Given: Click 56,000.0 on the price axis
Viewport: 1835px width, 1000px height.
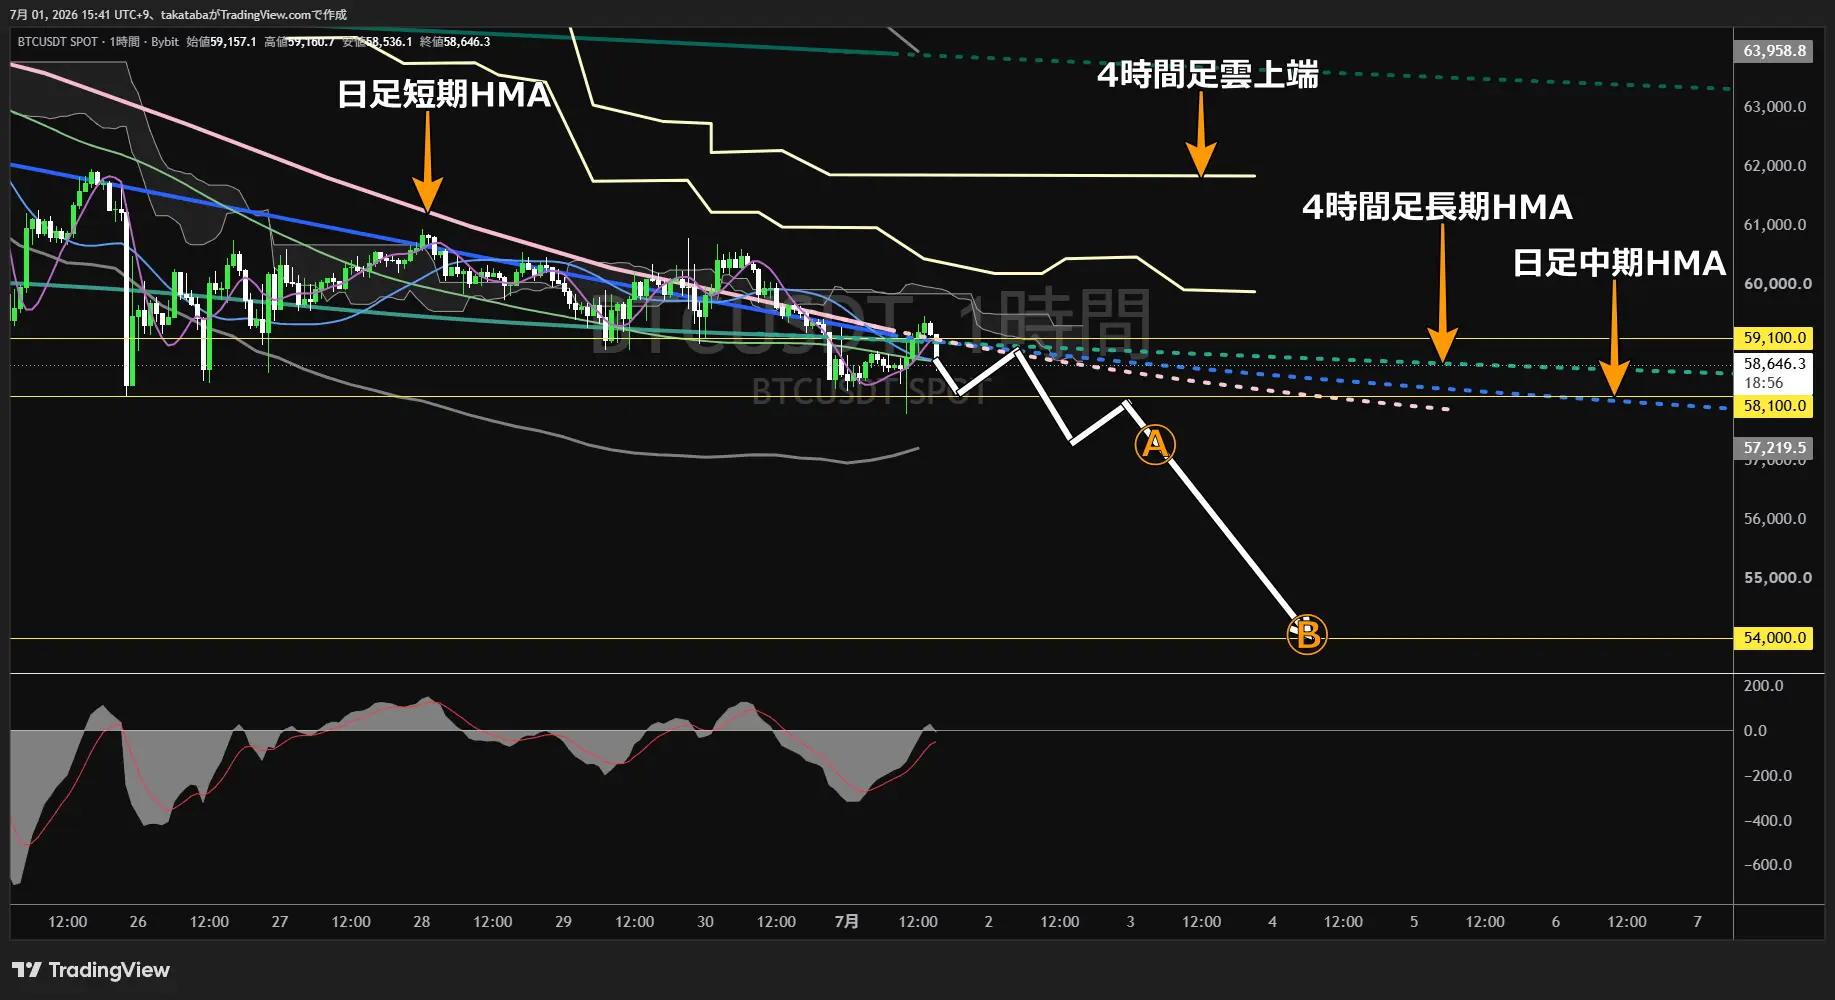Looking at the screenshot, I should 1775,519.
